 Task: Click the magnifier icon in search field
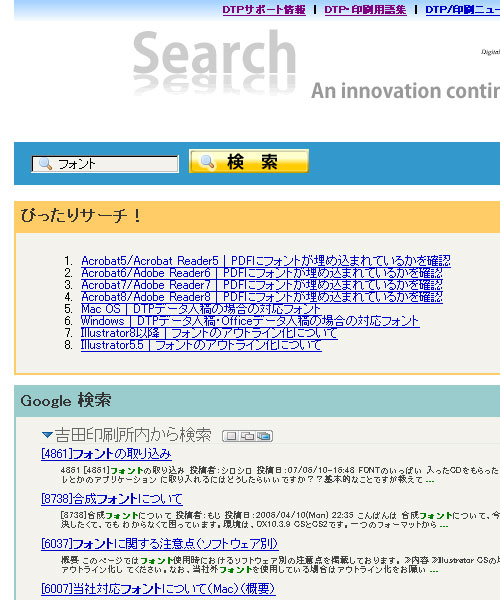(x=46, y=164)
